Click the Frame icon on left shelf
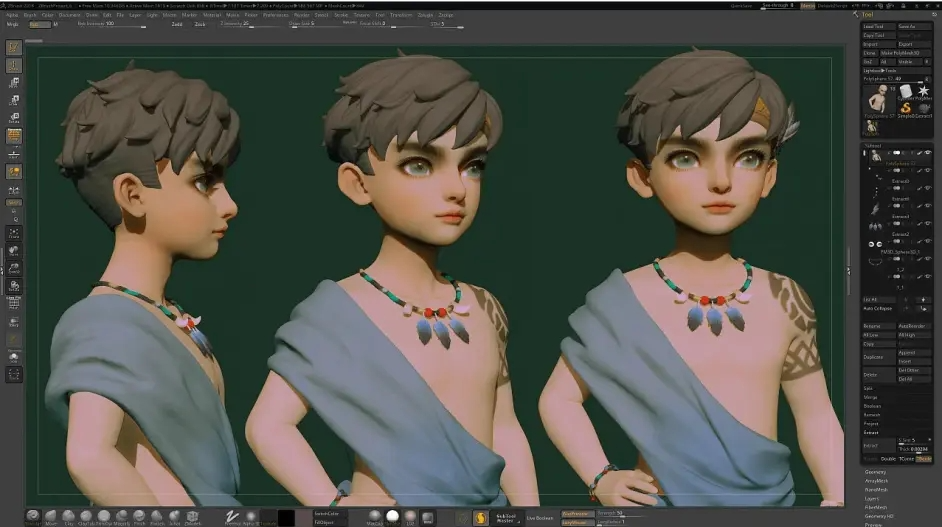The image size is (942, 527). [x=14, y=233]
